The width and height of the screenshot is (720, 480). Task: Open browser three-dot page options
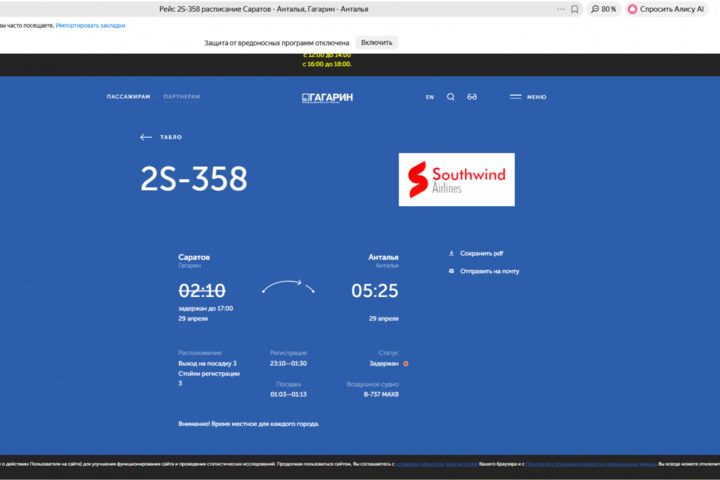pos(560,9)
